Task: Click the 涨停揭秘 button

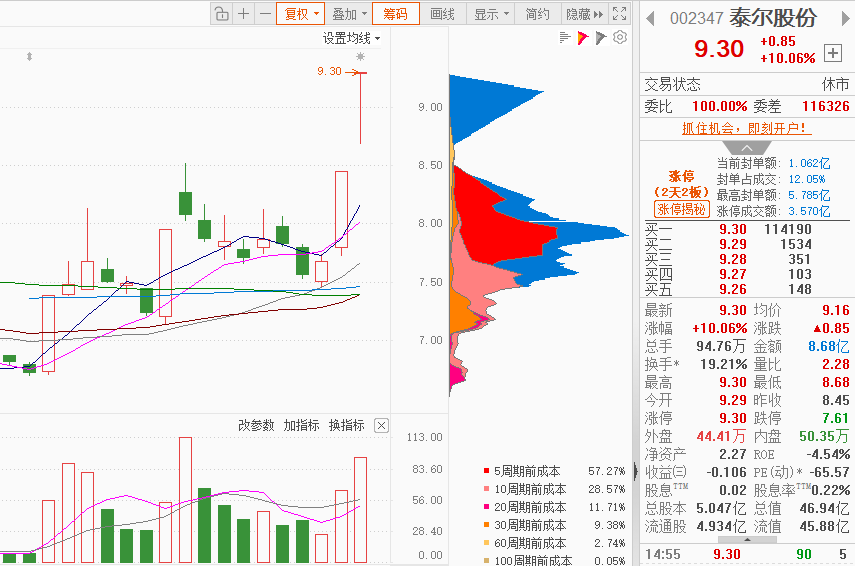Action: [x=682, y=209]
